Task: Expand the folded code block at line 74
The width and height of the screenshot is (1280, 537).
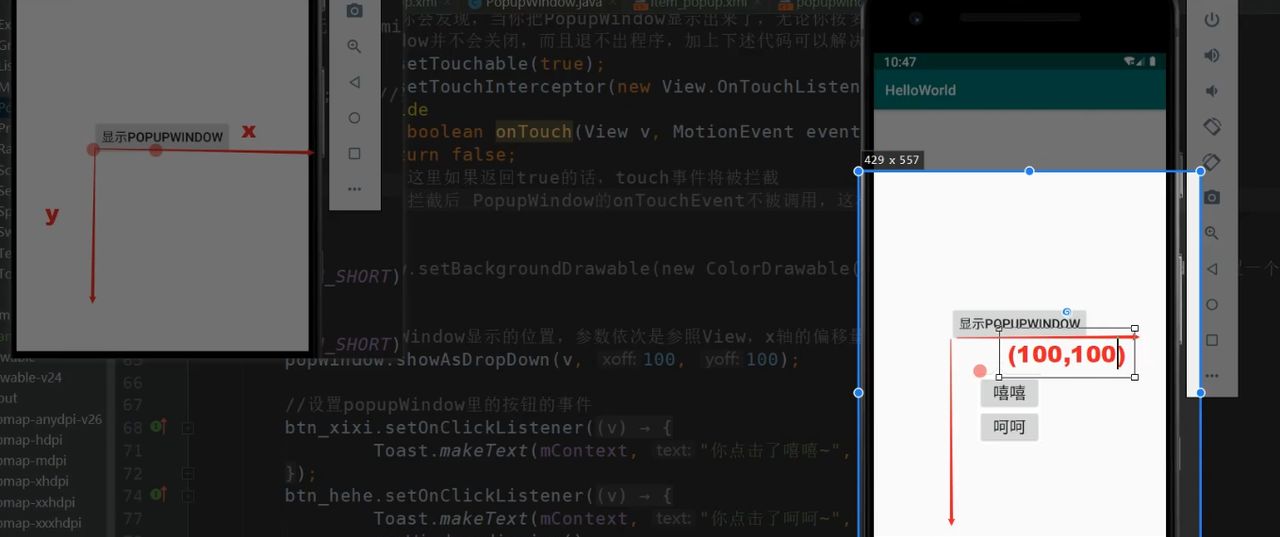Action: pos(187,495)
